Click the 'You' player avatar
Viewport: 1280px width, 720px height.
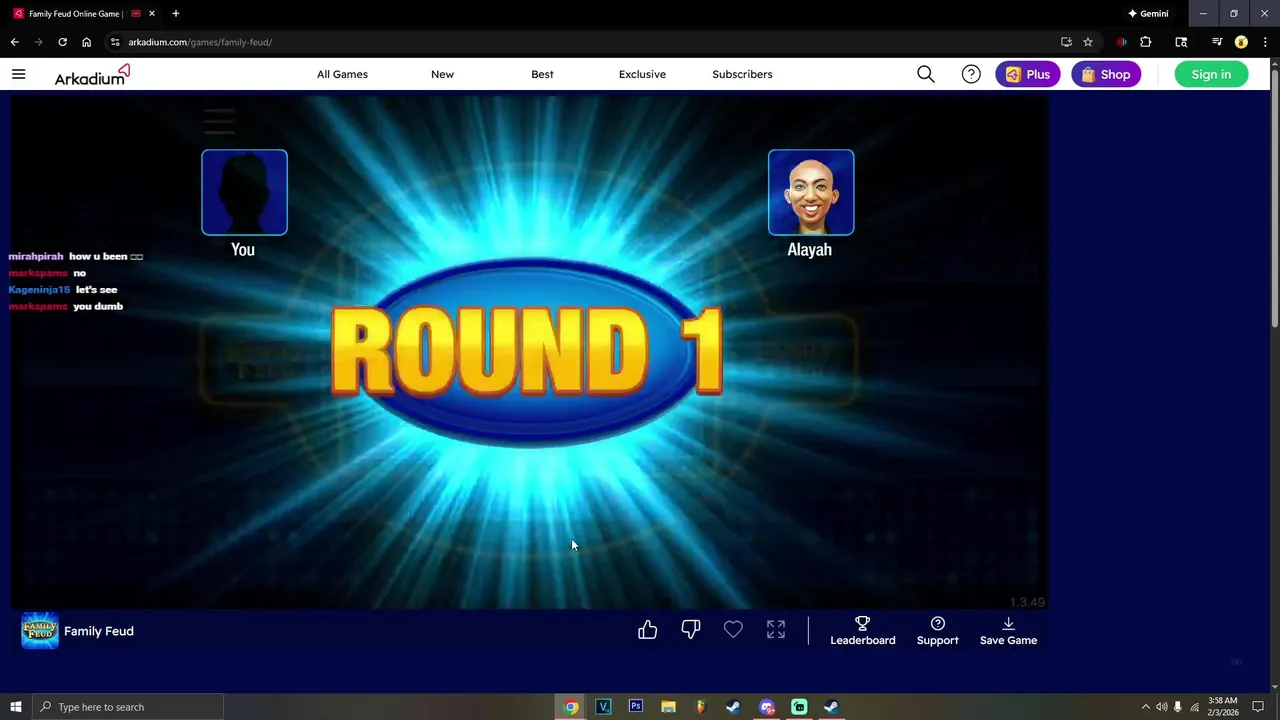pos(244,192)
